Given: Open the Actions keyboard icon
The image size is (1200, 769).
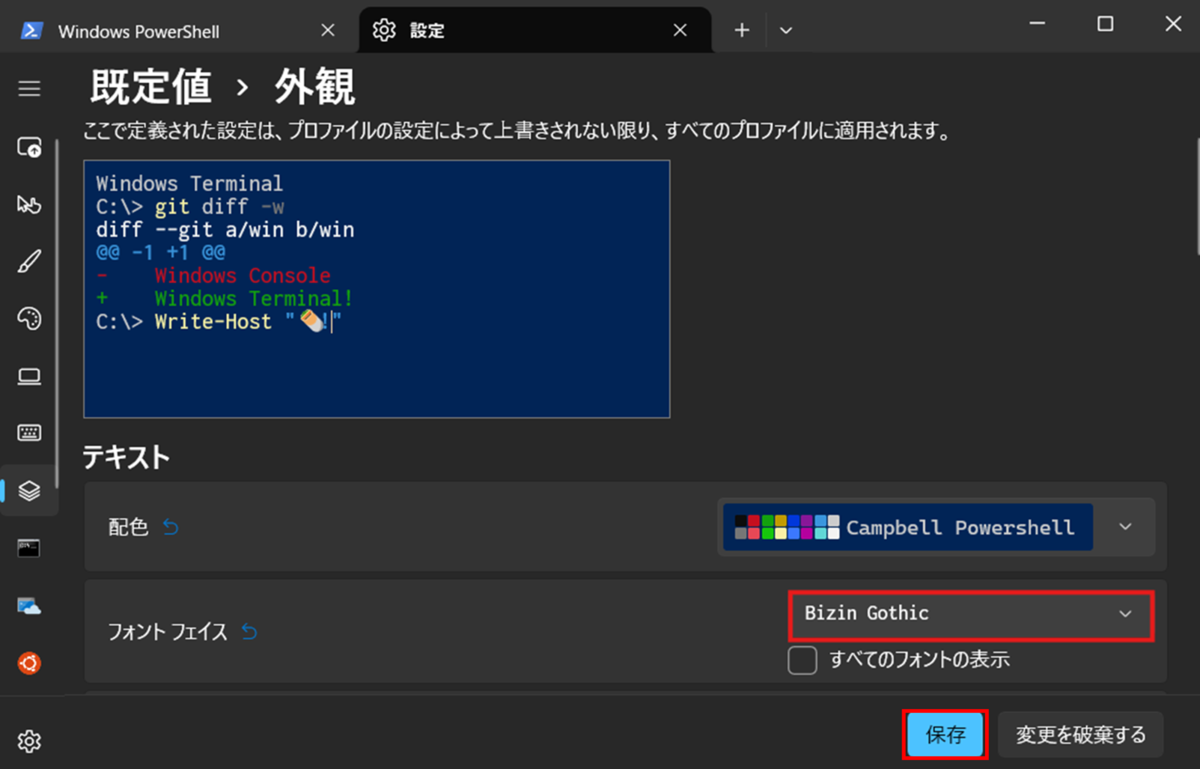Looking at the screenshot, I should (29, 433).
